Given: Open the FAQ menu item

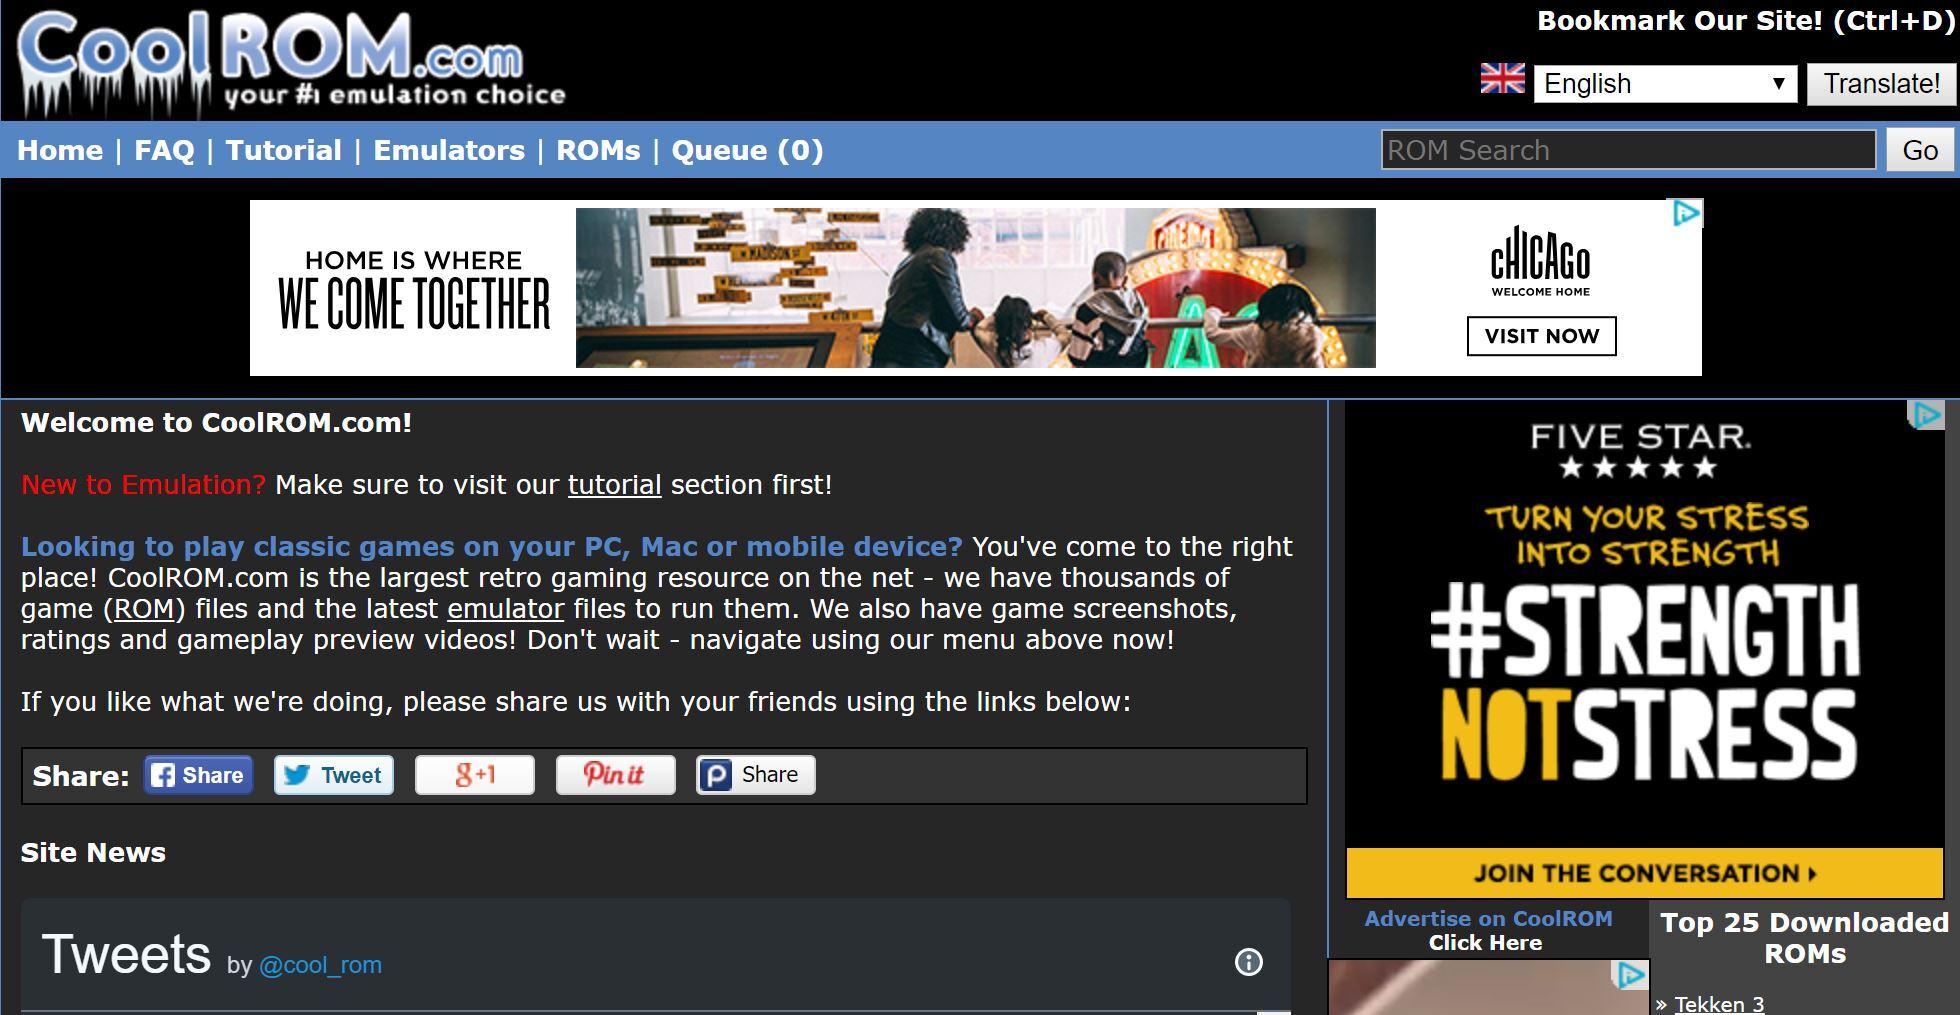Looking at the screenshot, I should click(x=164, y=150).
